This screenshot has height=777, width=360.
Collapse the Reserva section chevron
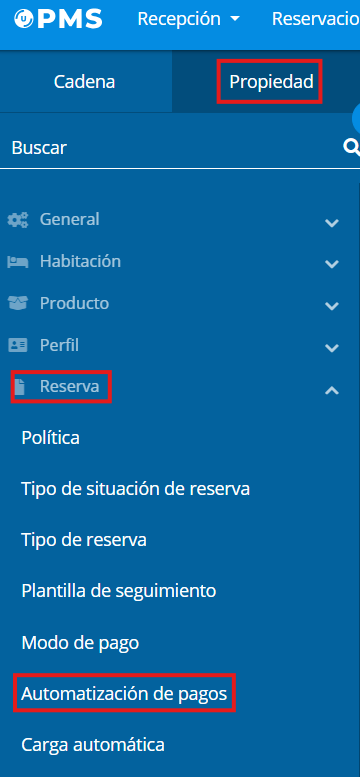pos(332,390)
